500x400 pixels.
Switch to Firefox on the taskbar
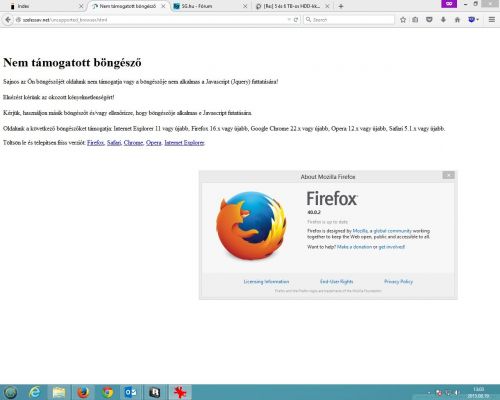[x=83, y=392]
